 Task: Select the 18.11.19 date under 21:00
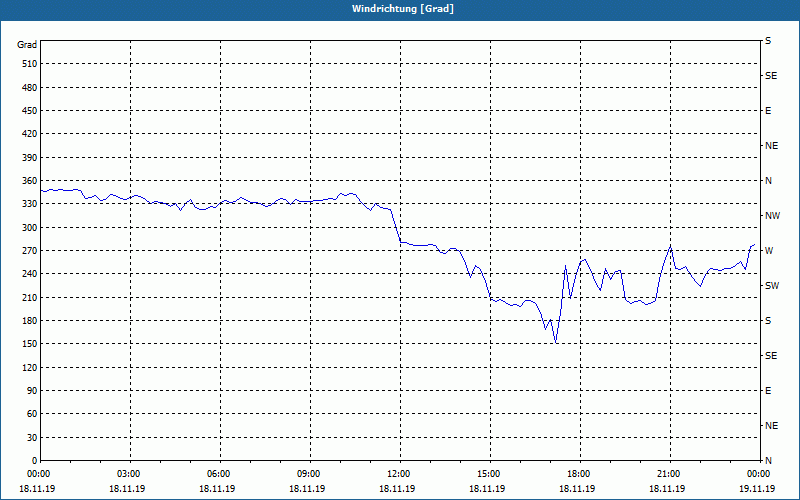pyautogui.click(x=667, y=489)
